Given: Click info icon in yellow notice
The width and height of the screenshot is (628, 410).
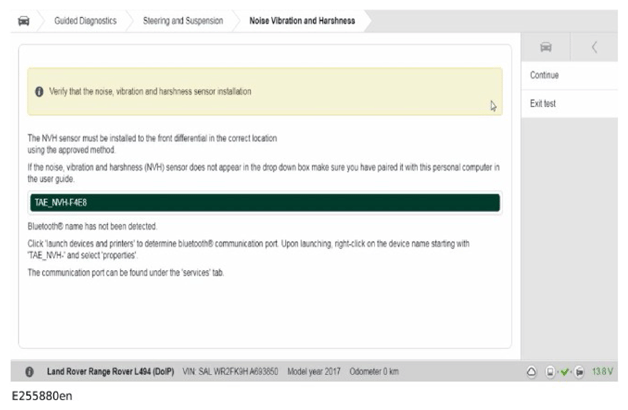Looking at the screenshot, I should (x=39, y=92).
